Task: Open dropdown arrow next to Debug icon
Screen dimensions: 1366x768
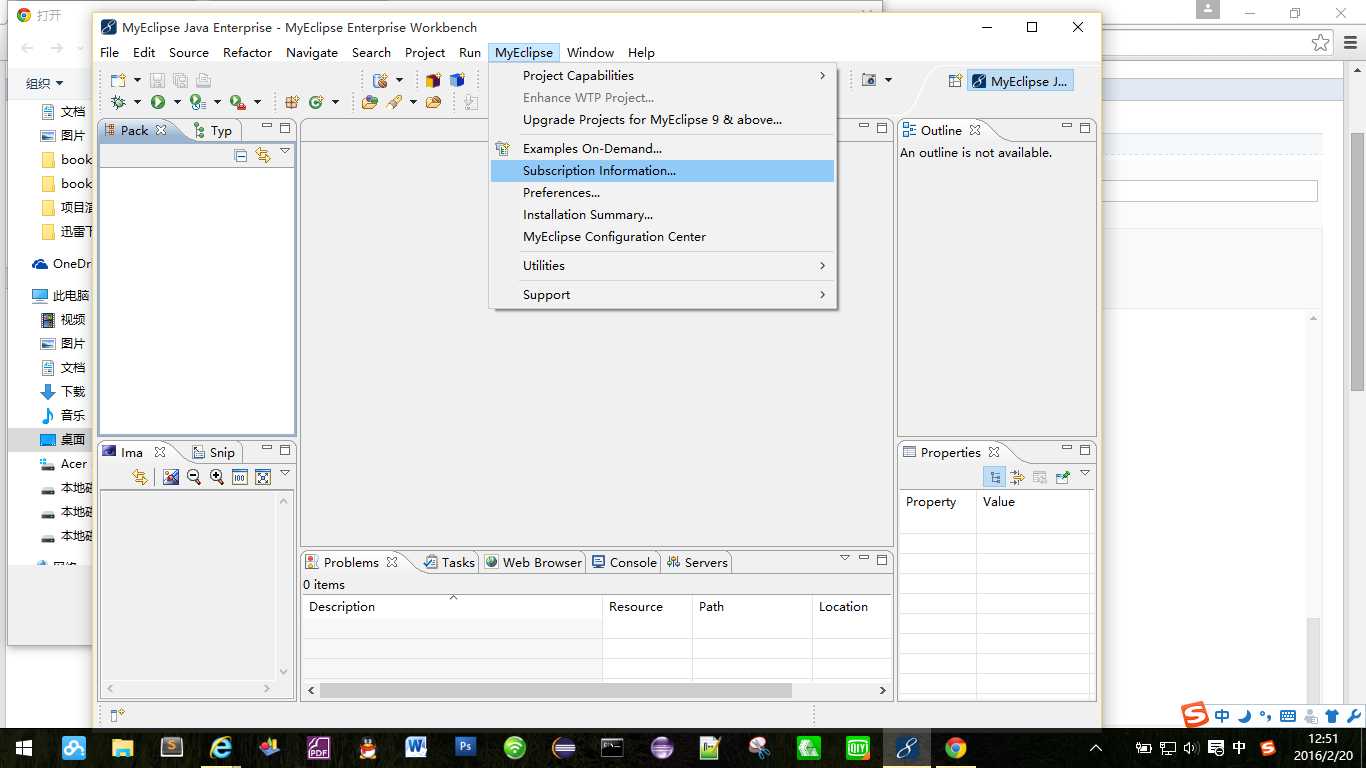Action: pos(137,102)
